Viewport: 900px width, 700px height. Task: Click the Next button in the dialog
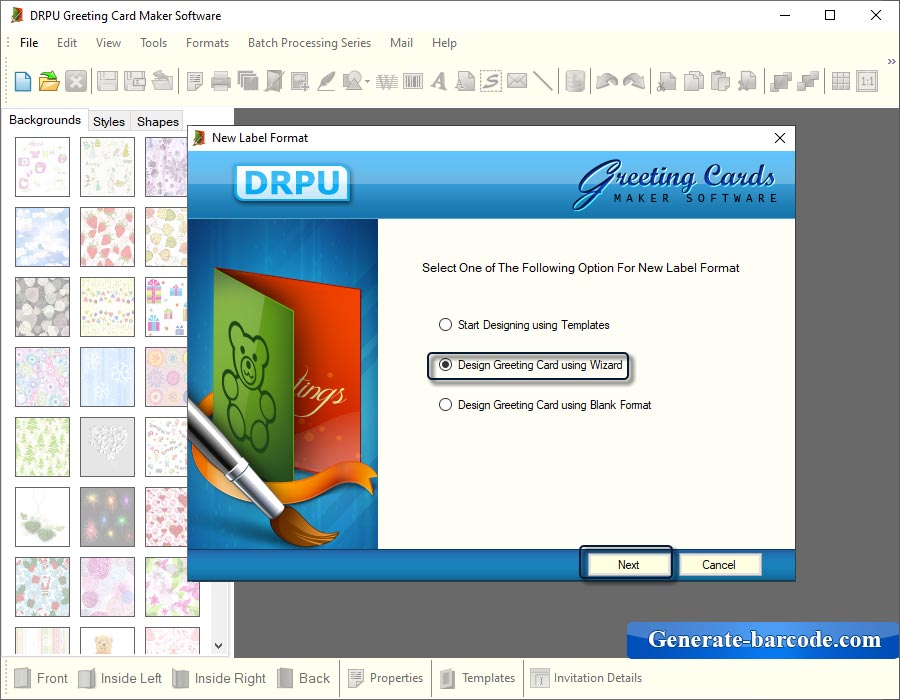coord(628,565)
